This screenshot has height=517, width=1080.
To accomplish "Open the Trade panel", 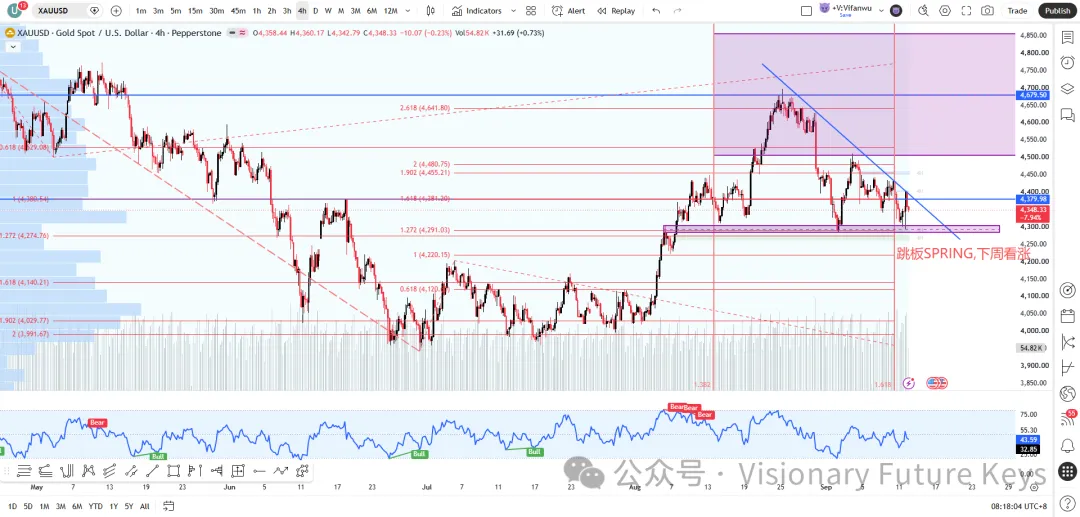I will 1017,11.
